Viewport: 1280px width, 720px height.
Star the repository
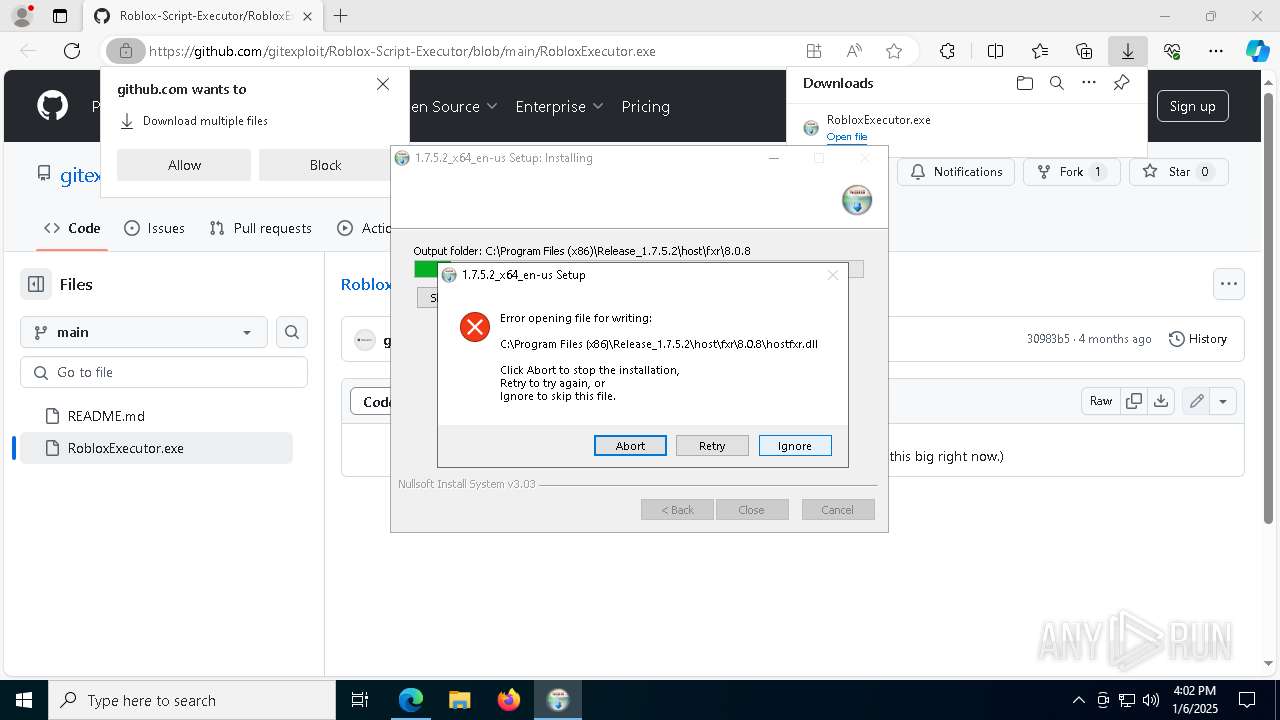1178,172
